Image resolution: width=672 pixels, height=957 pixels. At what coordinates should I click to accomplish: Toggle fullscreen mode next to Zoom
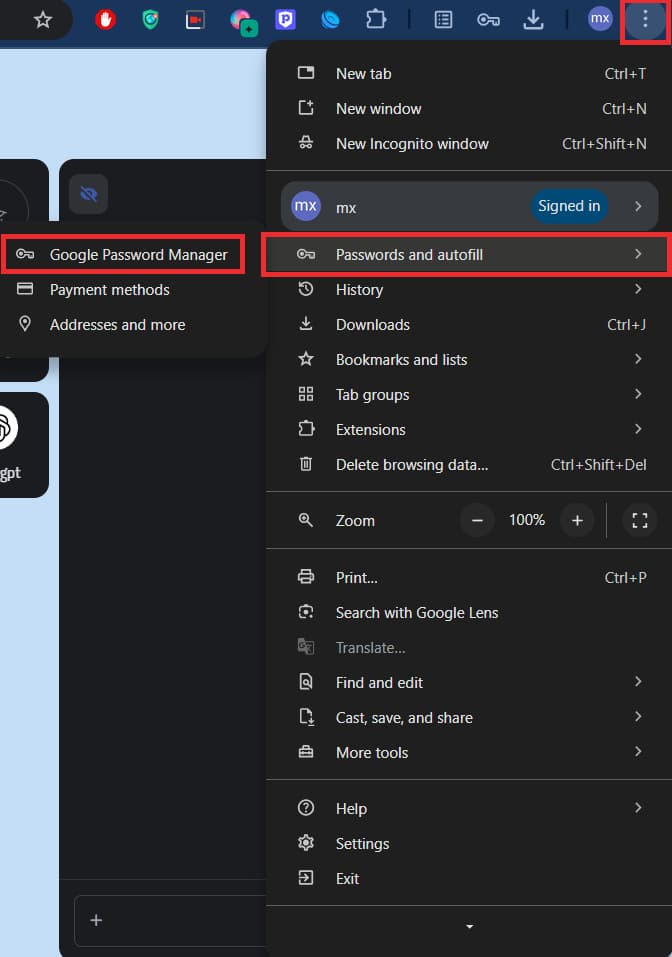pos(639,521)
